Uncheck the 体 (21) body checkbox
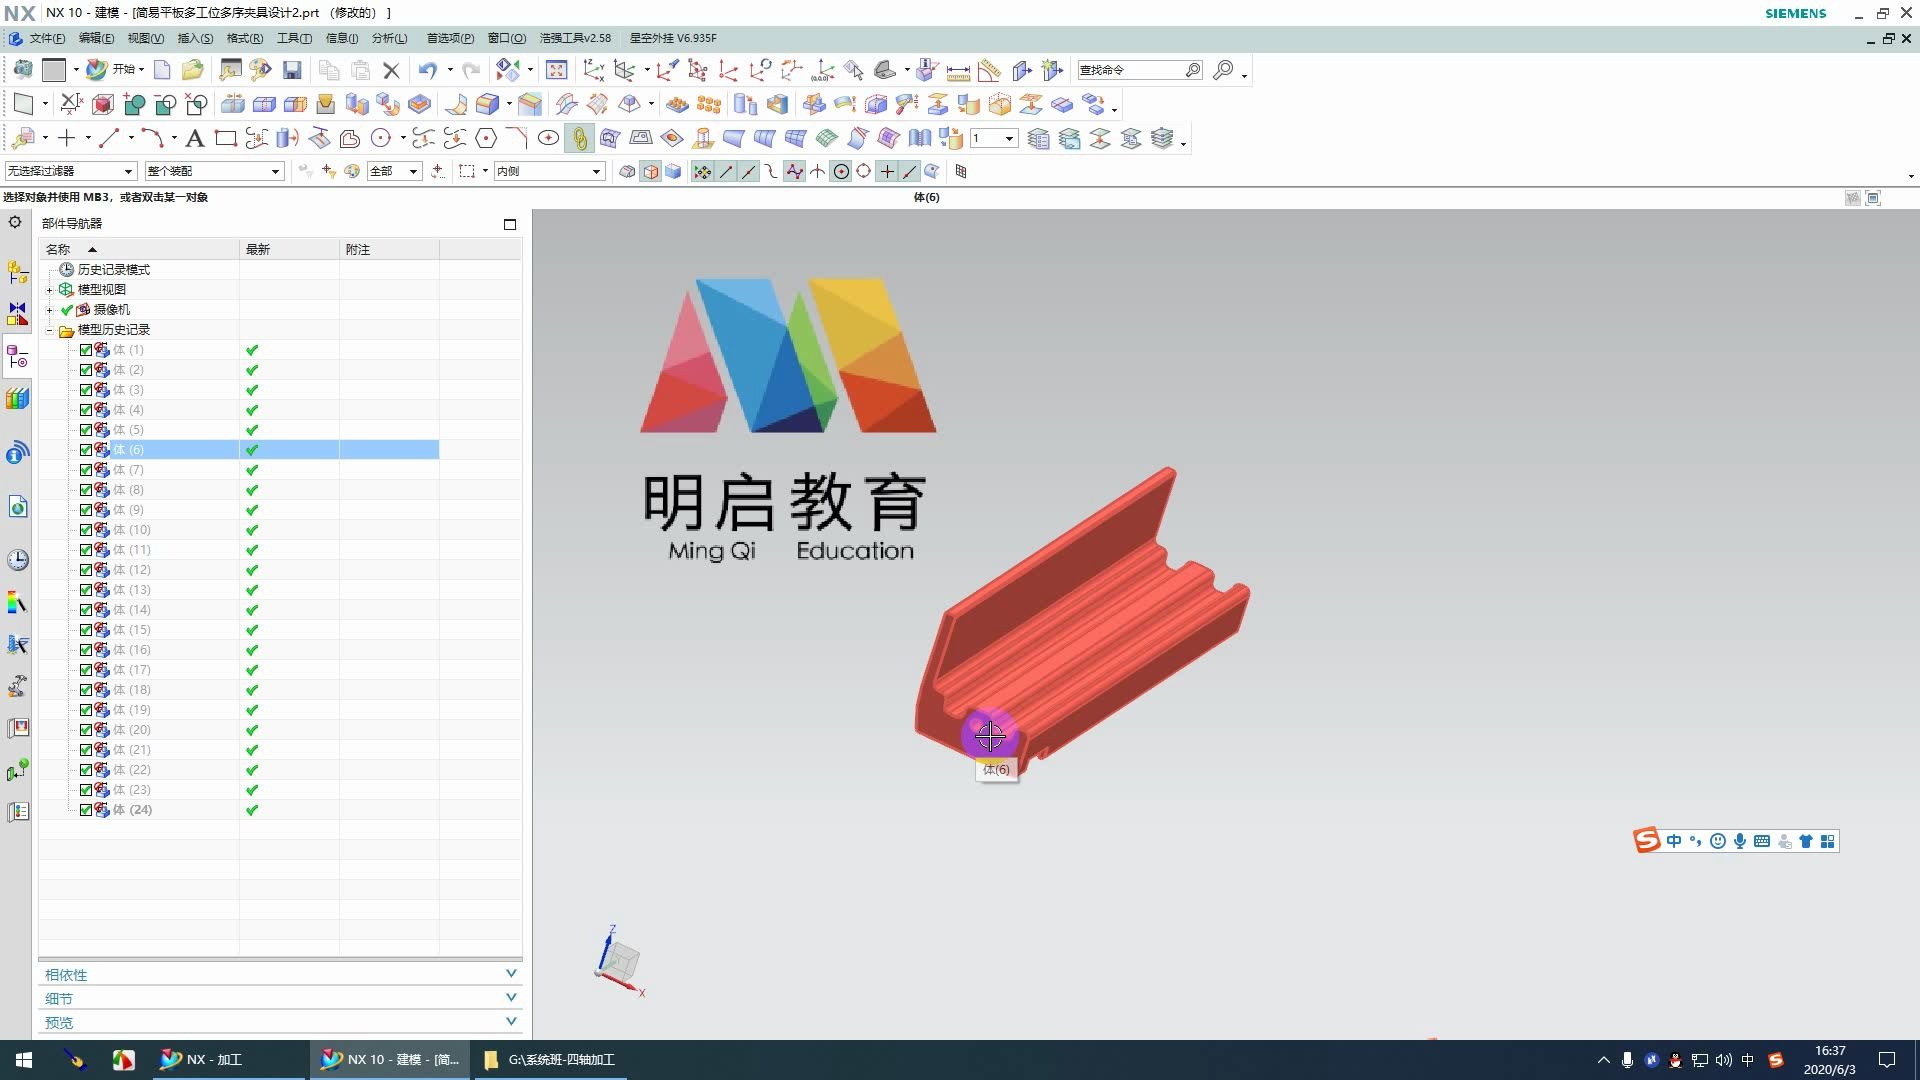Screen dimensions: 1920x1080 (86, 750)
